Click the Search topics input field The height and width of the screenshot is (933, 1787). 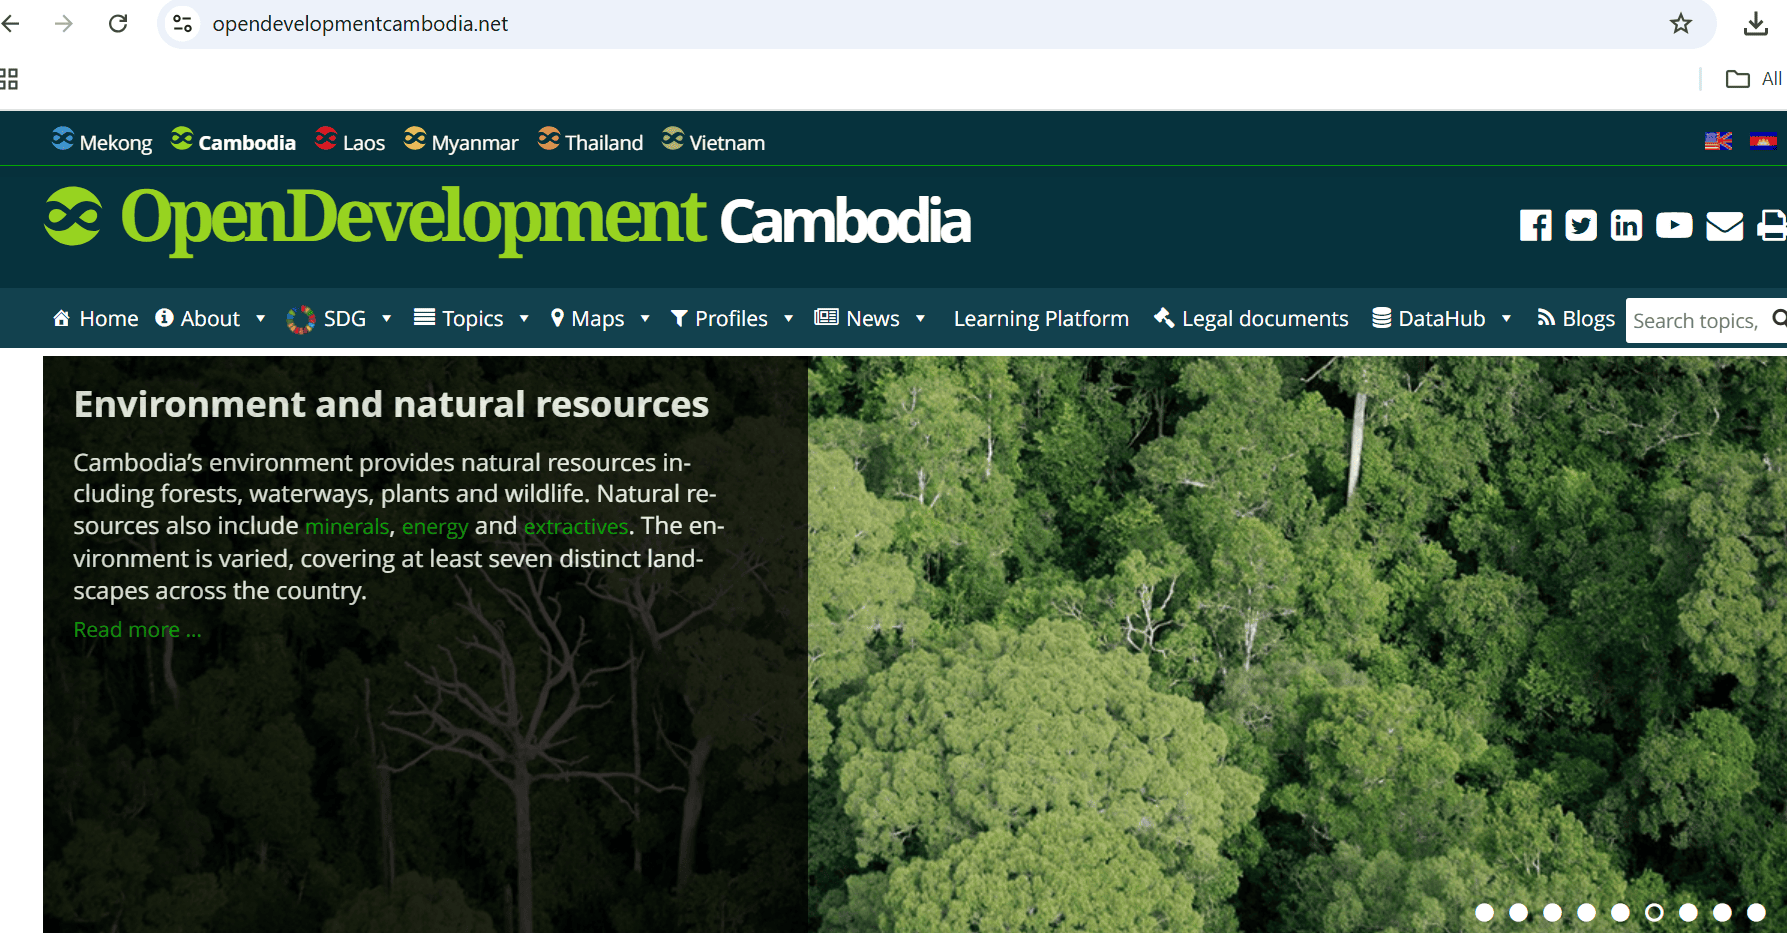pyautogui.click(x=1695, y=321)
